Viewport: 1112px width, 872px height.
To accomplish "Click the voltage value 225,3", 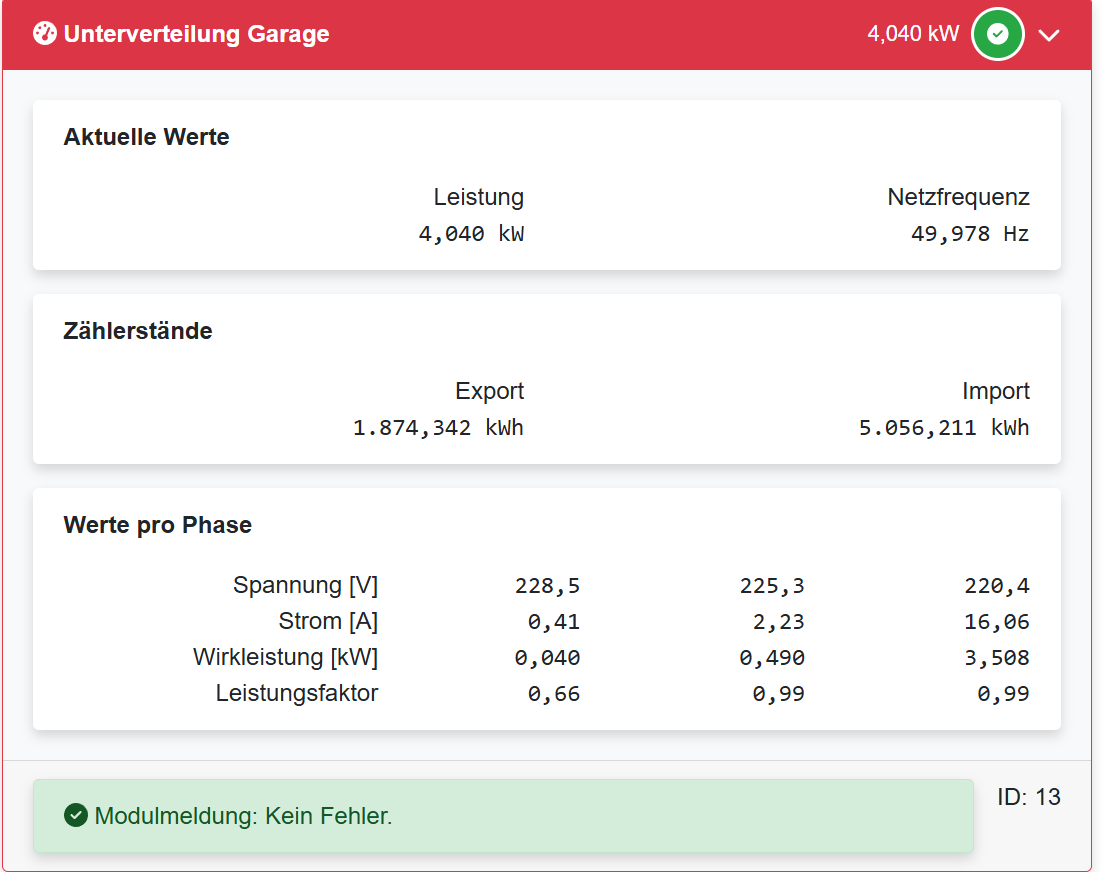I will pyautogui.click(x=771, y=586).
